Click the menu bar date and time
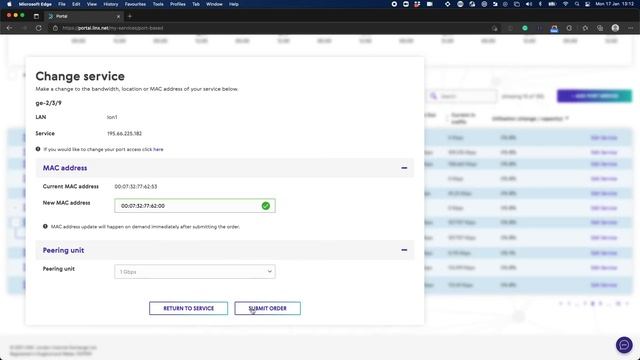 pyautogui.click(x=615, y=4)
